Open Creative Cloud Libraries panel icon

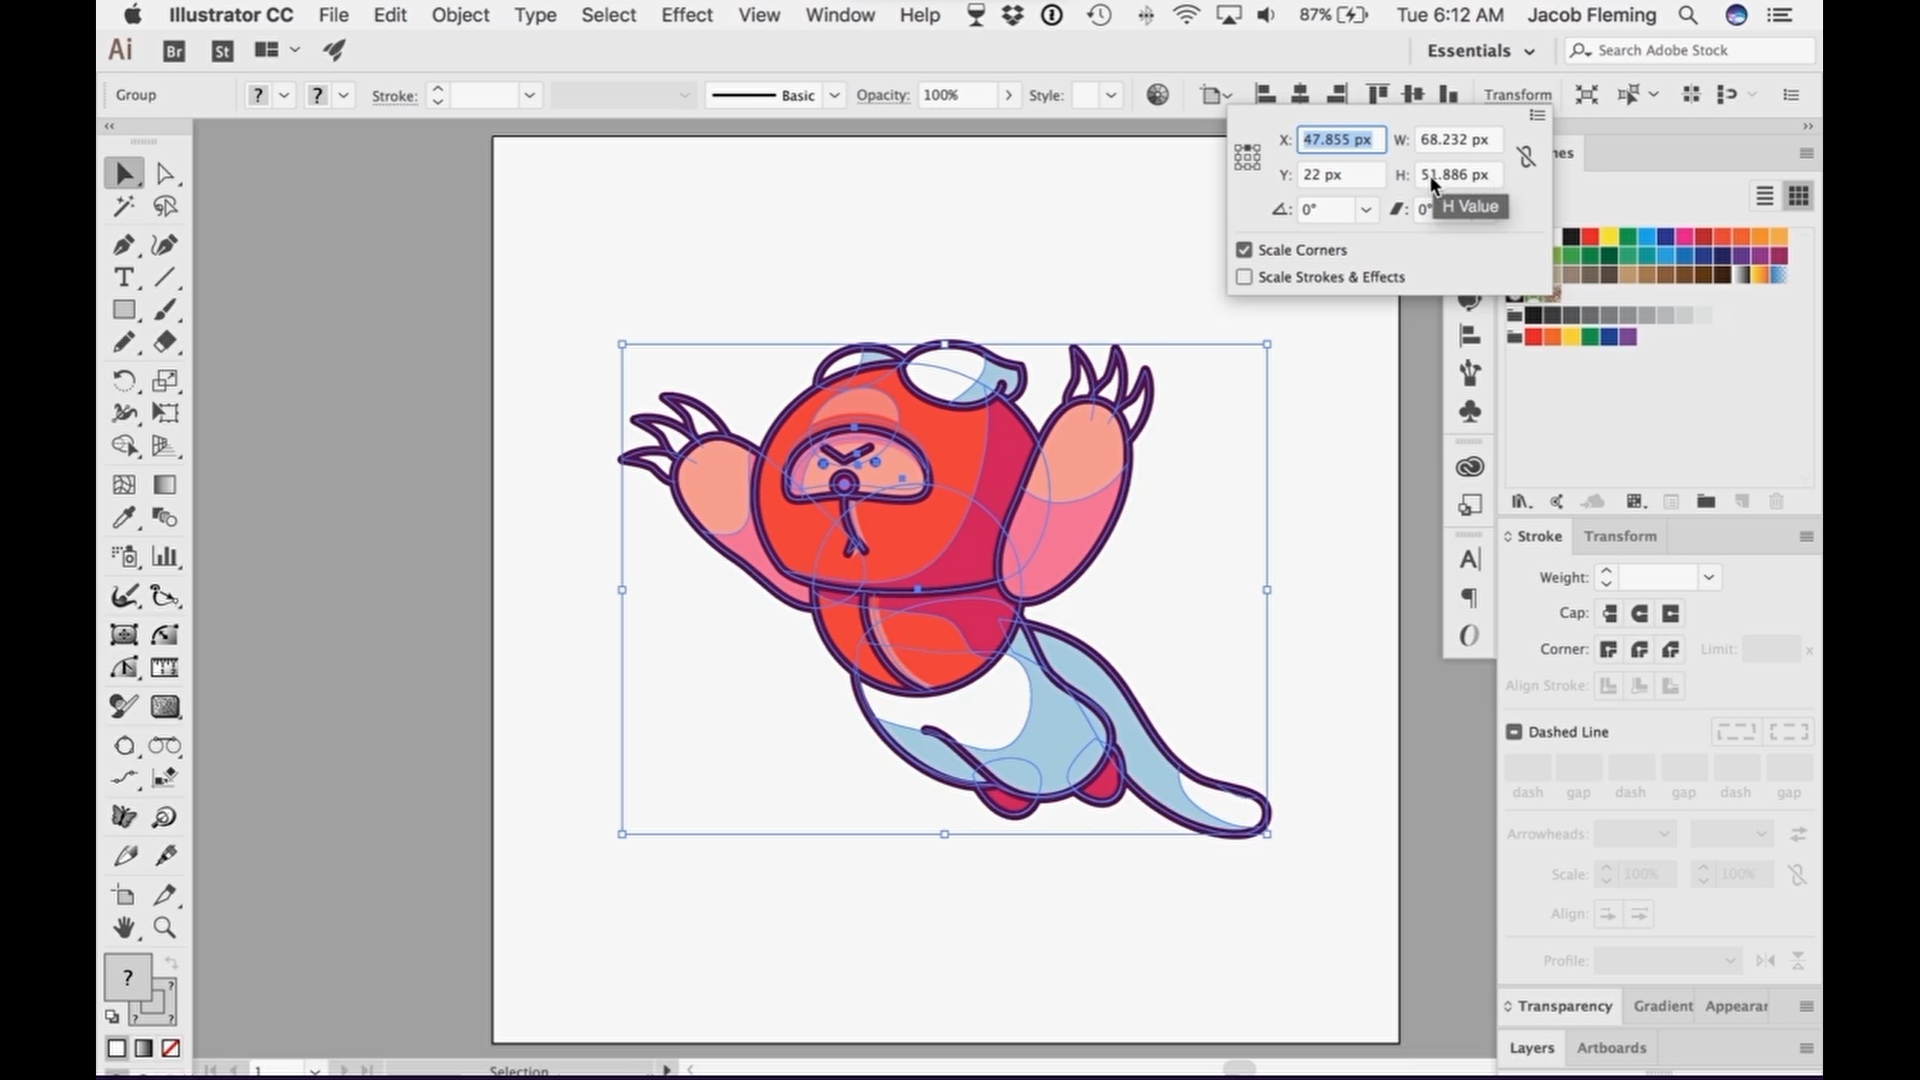(1469, 467)
